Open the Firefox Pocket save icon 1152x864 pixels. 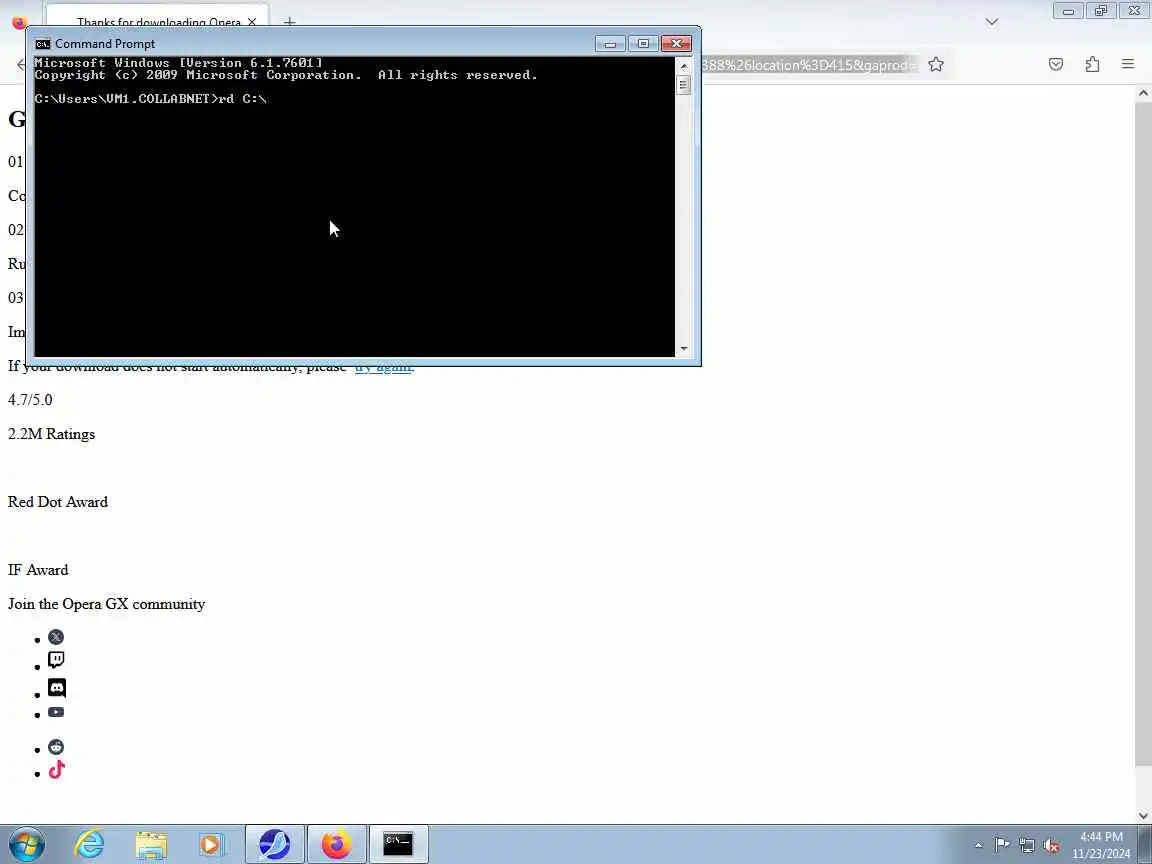click(1056, 65)
